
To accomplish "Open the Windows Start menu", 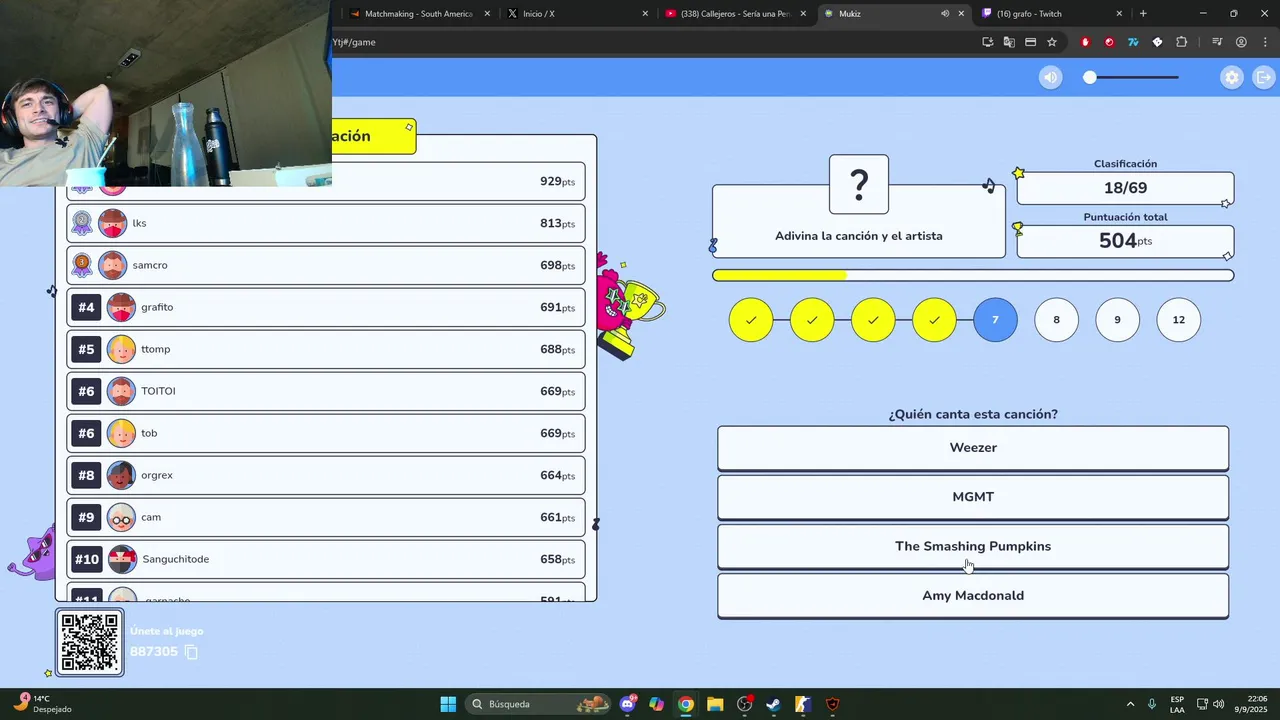I will [x=448, y=704].
